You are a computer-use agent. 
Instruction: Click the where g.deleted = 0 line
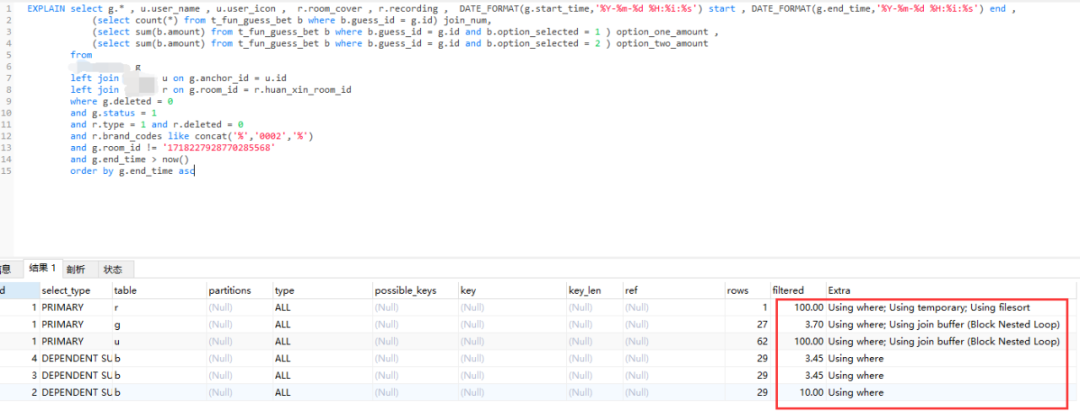click(121, 101)
